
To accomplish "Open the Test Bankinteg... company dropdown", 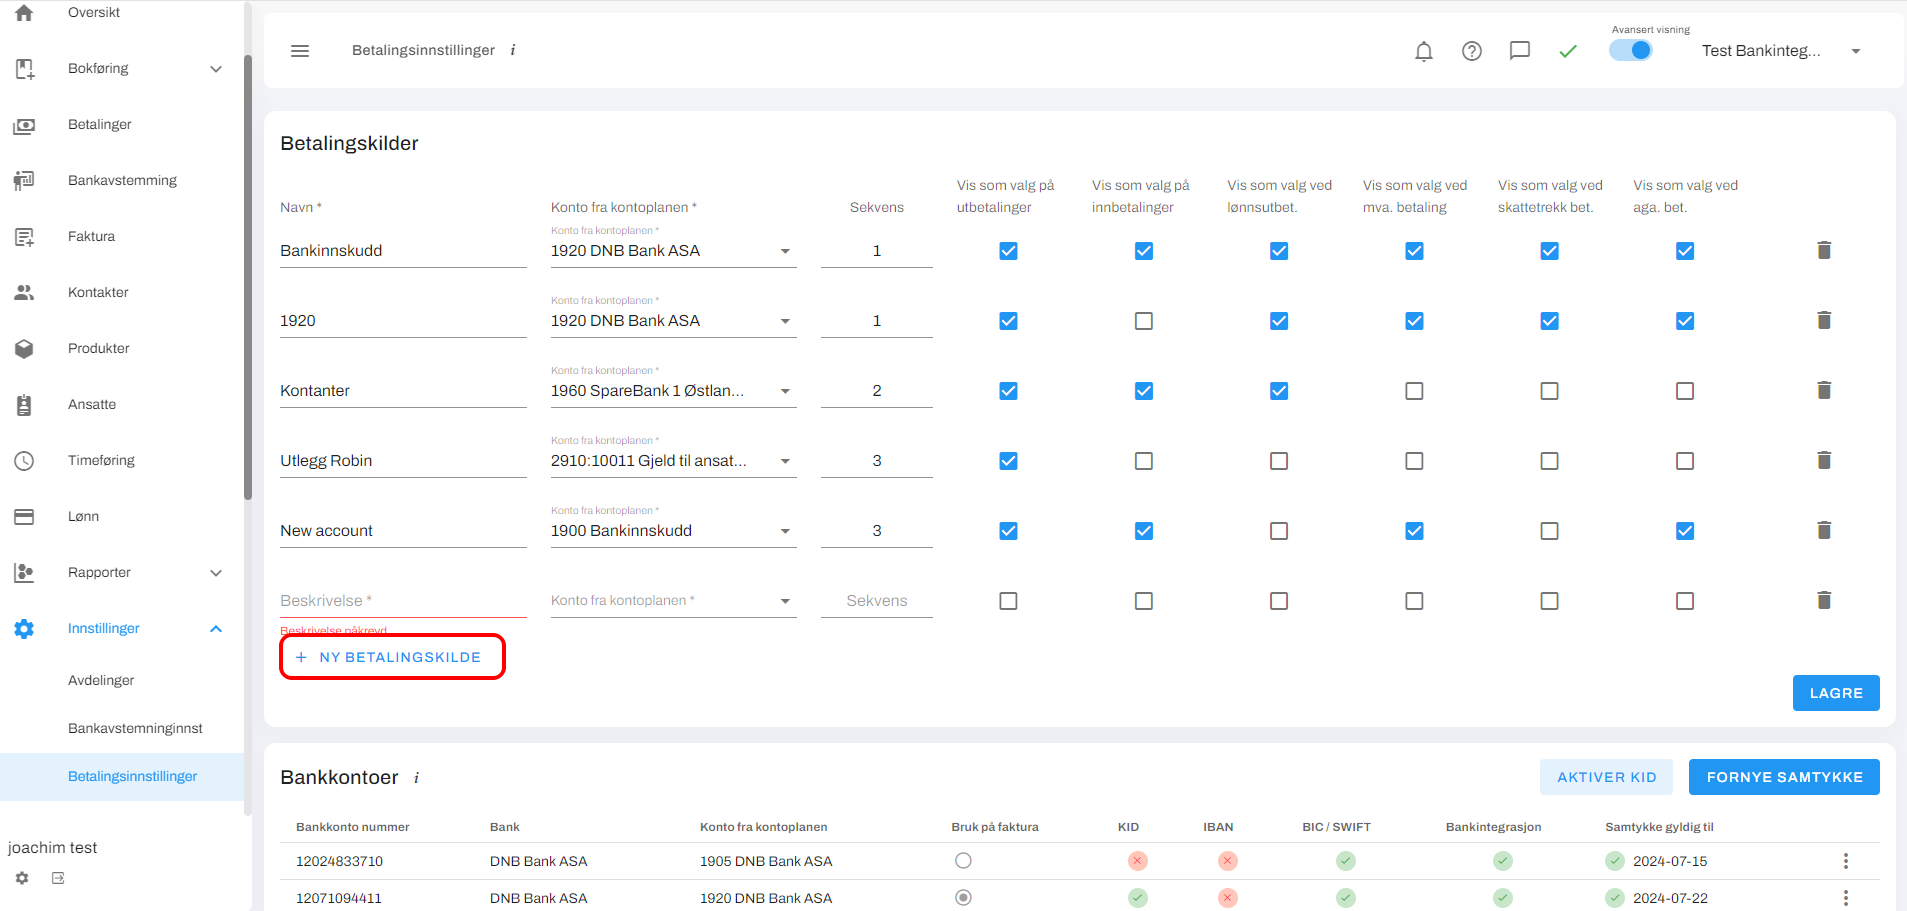I will point(1781,51).
